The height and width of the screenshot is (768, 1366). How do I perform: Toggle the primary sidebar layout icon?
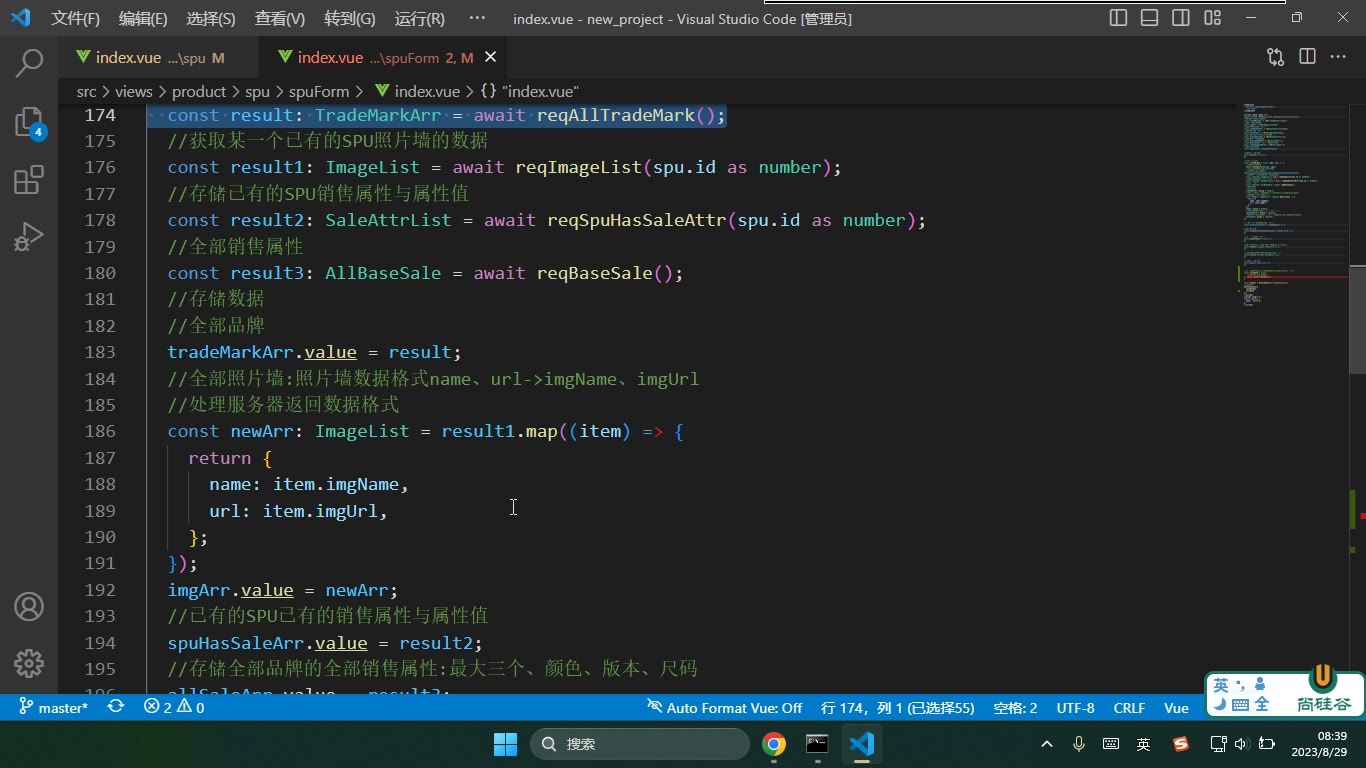pyautogui.click(x=1119, y=18)
